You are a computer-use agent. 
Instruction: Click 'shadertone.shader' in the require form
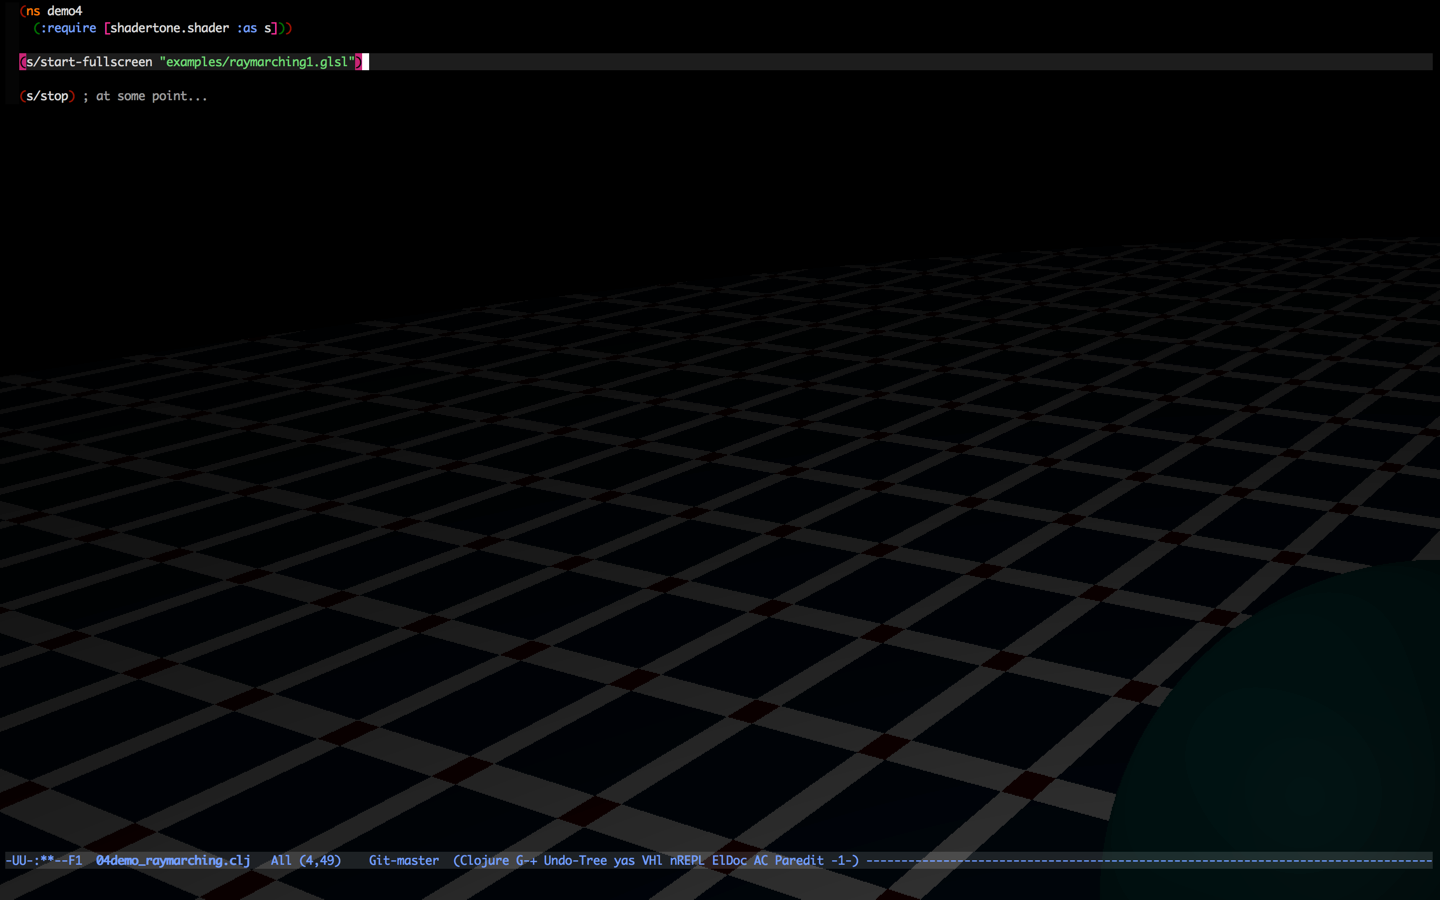[x=170, y=28]
